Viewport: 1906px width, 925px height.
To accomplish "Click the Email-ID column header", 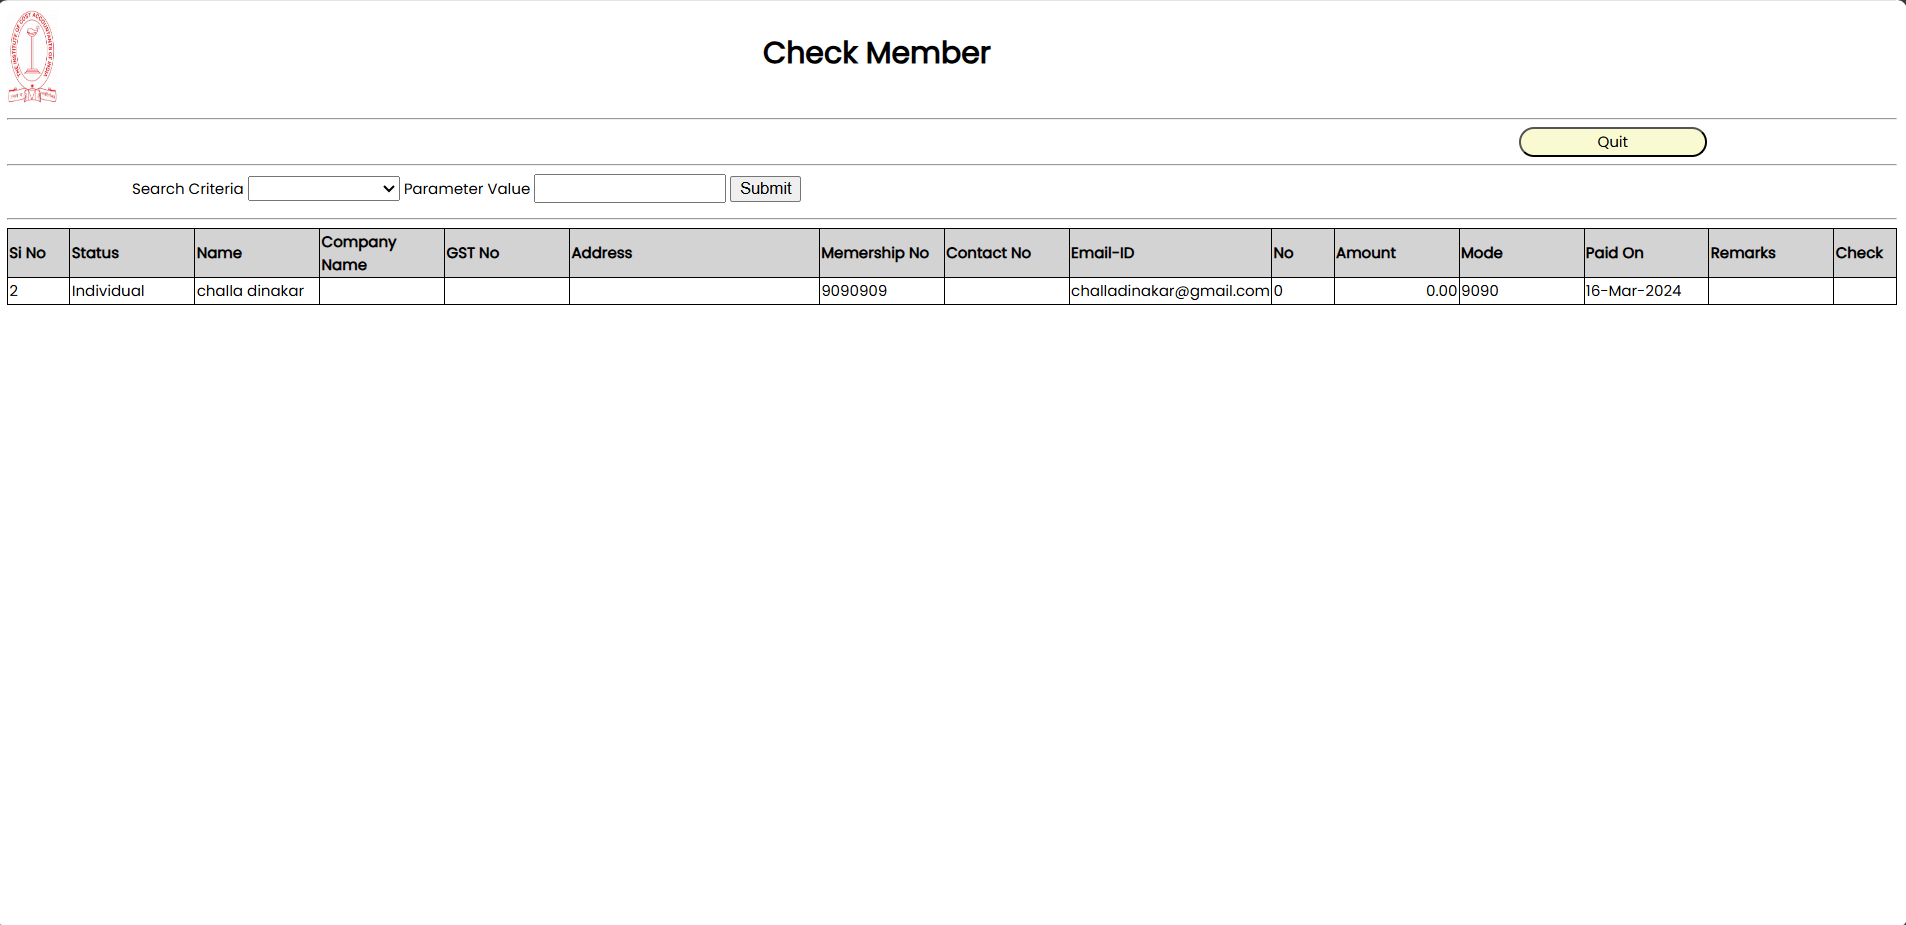I will pyautogui.click(x=1103, y=253).
